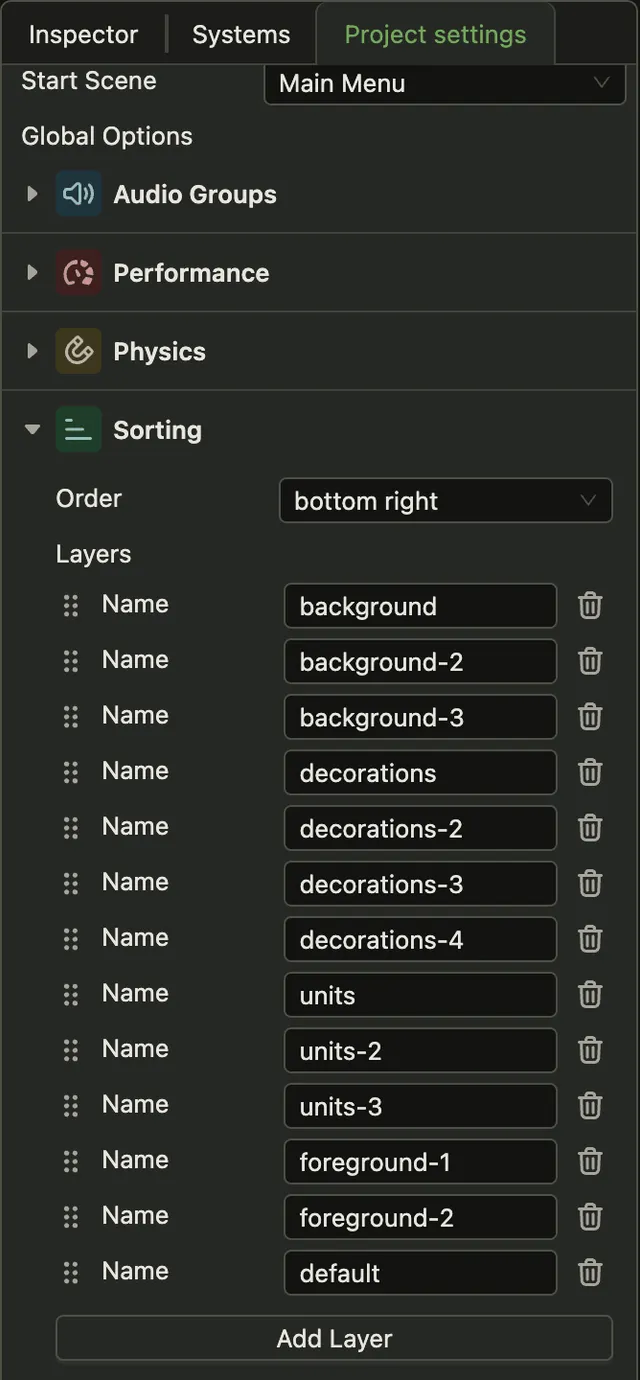Viewport: 640px width, 1380px height.
Task: Edit the decorations name field
Action: [x=420, y=773]
